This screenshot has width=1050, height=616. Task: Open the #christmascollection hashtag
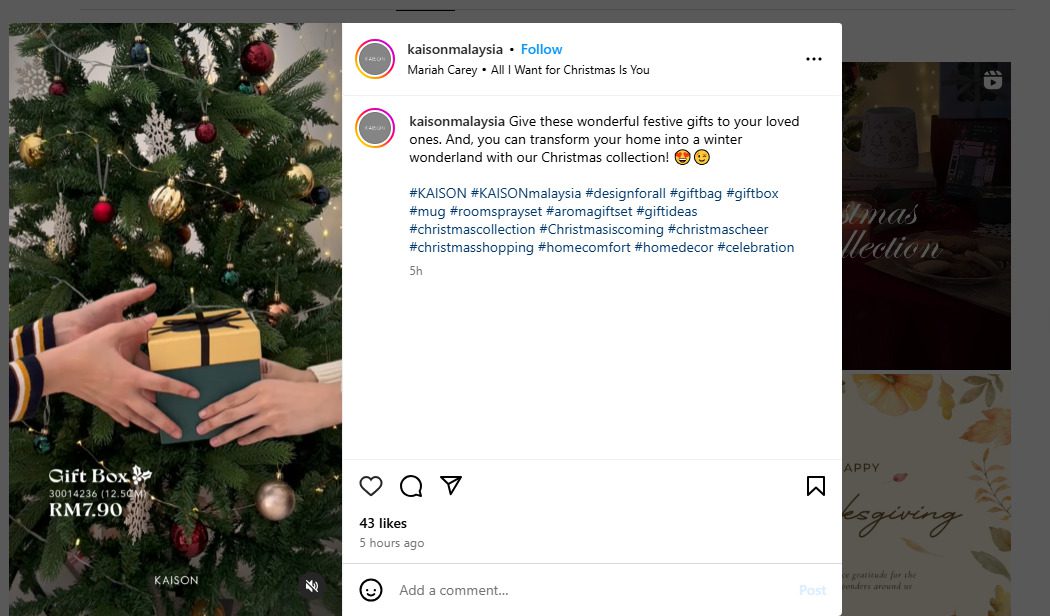tap(472, 229)
